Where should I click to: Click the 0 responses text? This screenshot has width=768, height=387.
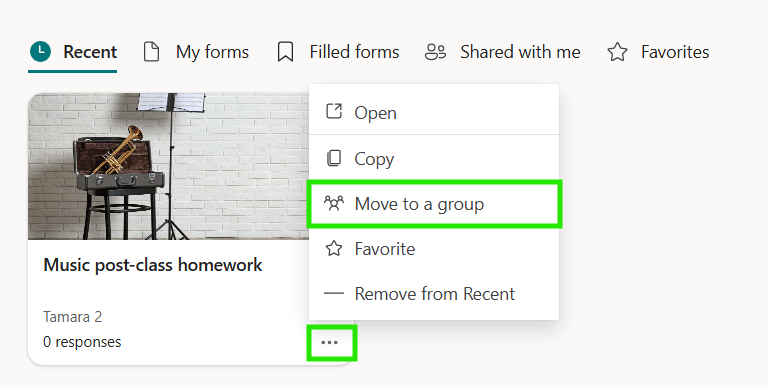click(x=82, y=342)
